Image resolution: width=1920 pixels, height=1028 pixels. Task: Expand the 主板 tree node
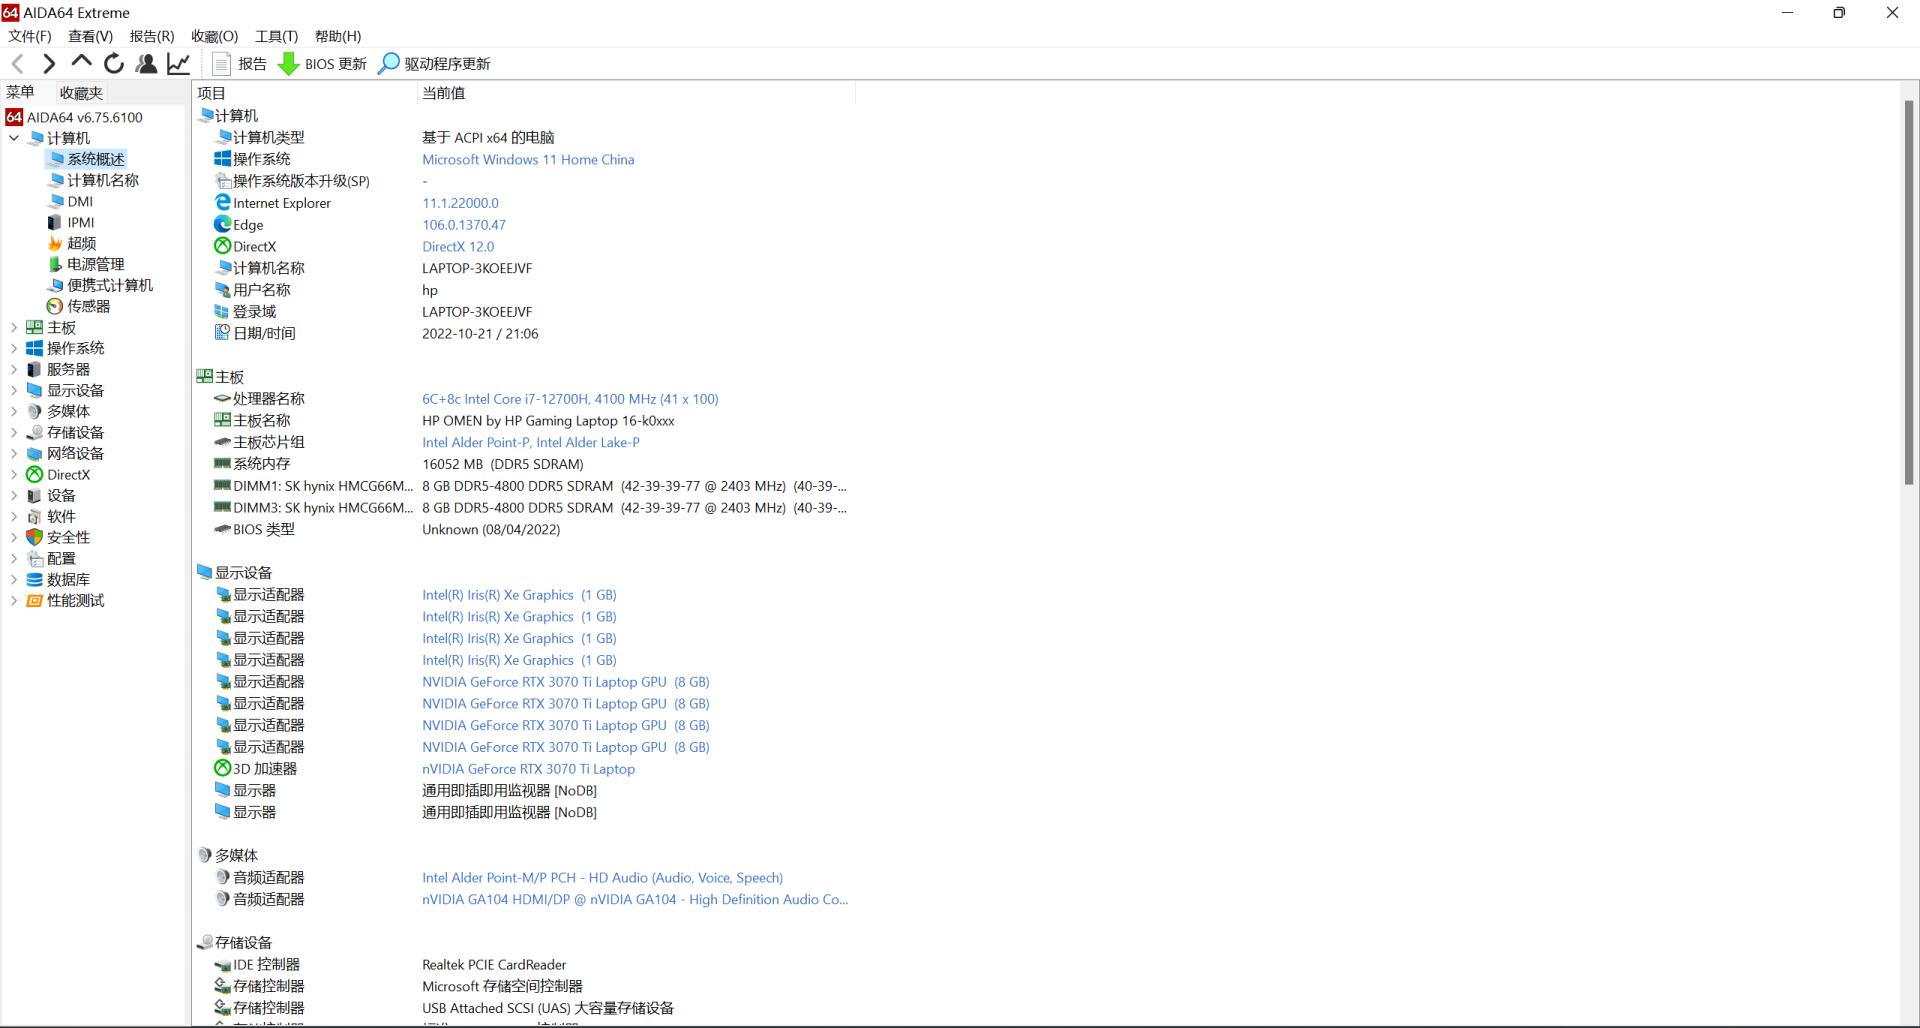(14, 327)
